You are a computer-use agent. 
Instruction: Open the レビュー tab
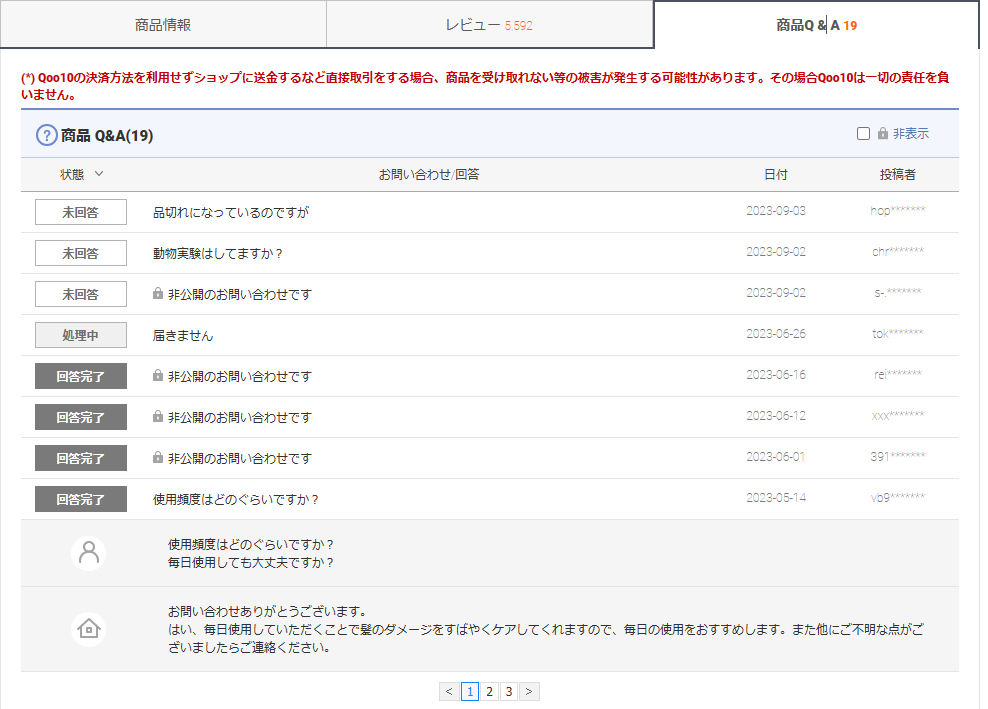488,25
